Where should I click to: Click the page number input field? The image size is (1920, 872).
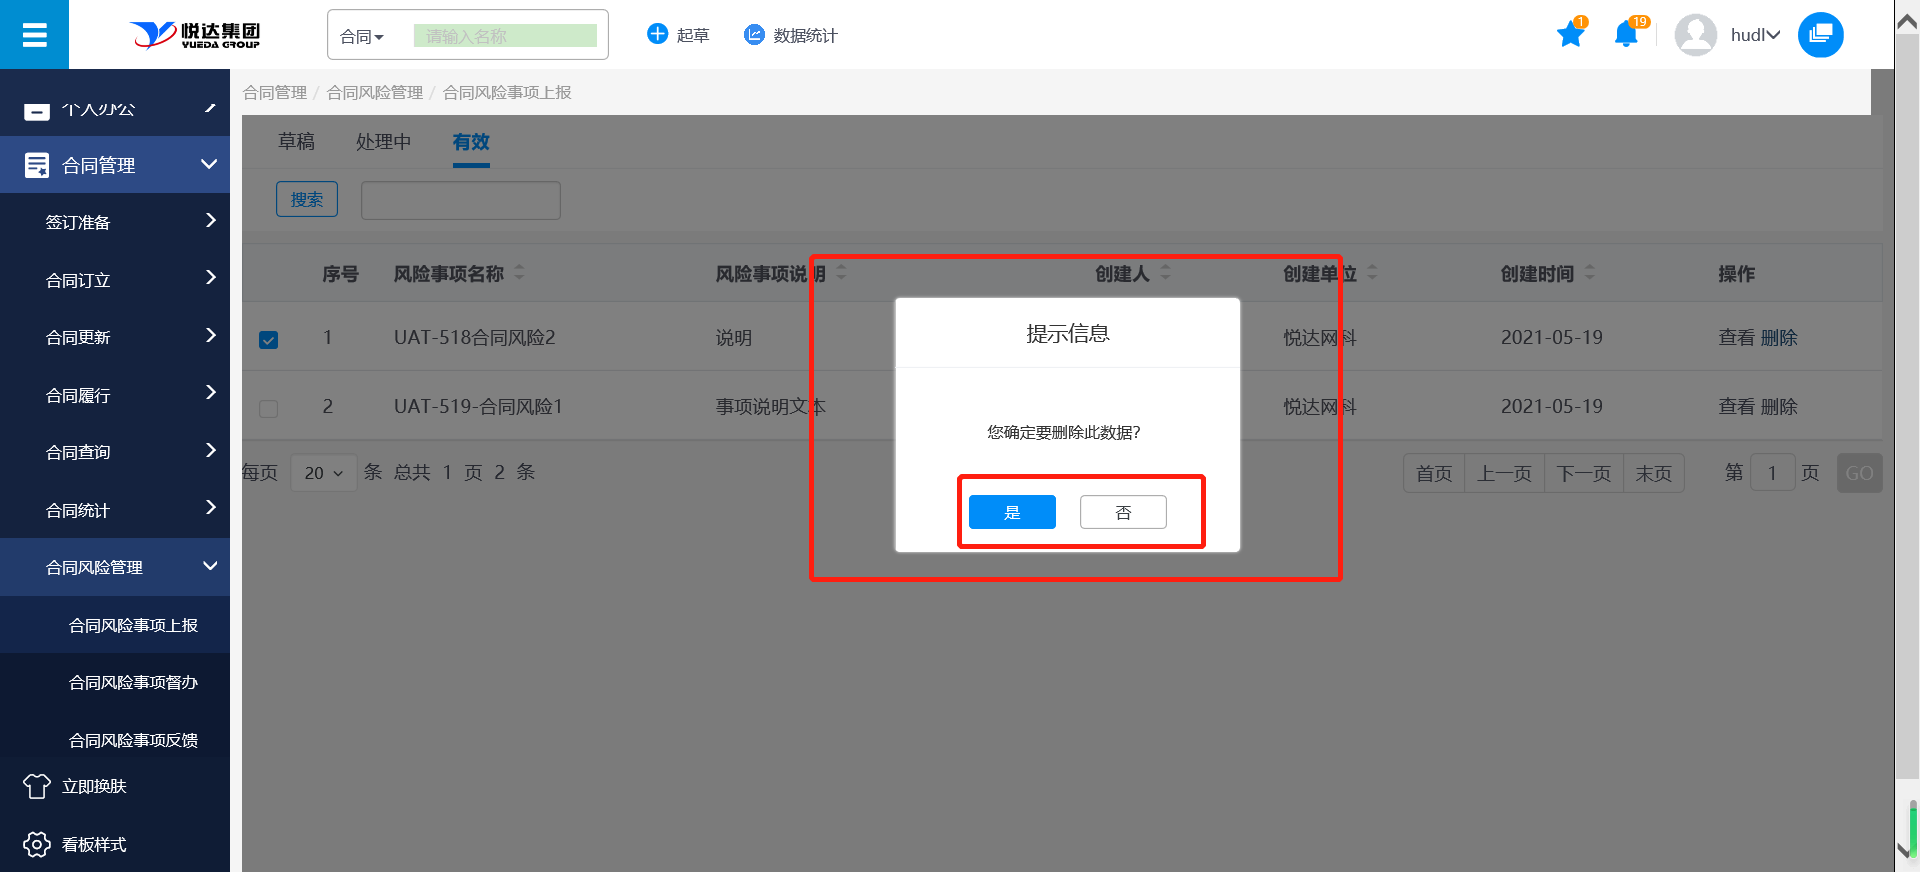1772,473
